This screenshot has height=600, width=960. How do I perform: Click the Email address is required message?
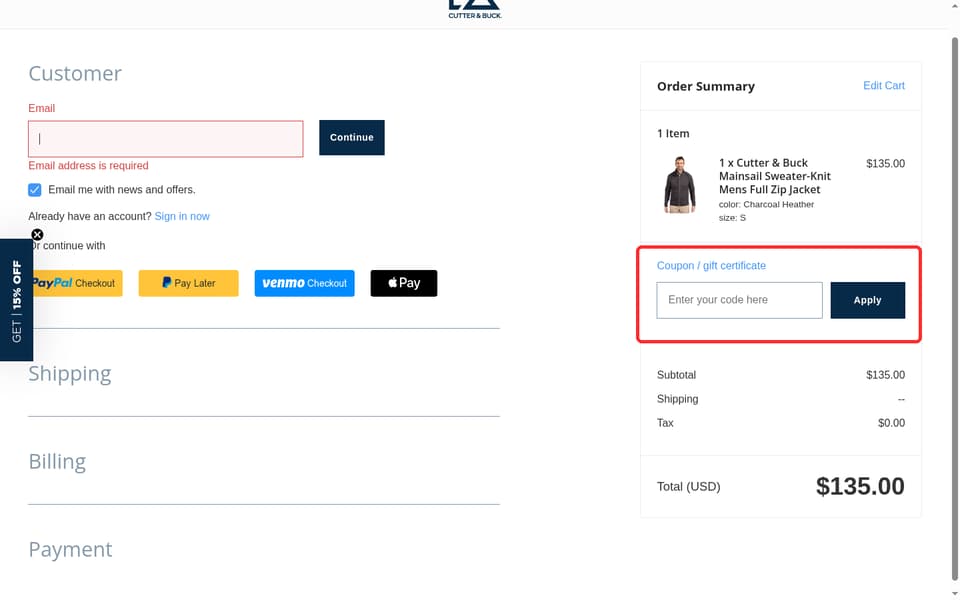(x=88, y=166)
